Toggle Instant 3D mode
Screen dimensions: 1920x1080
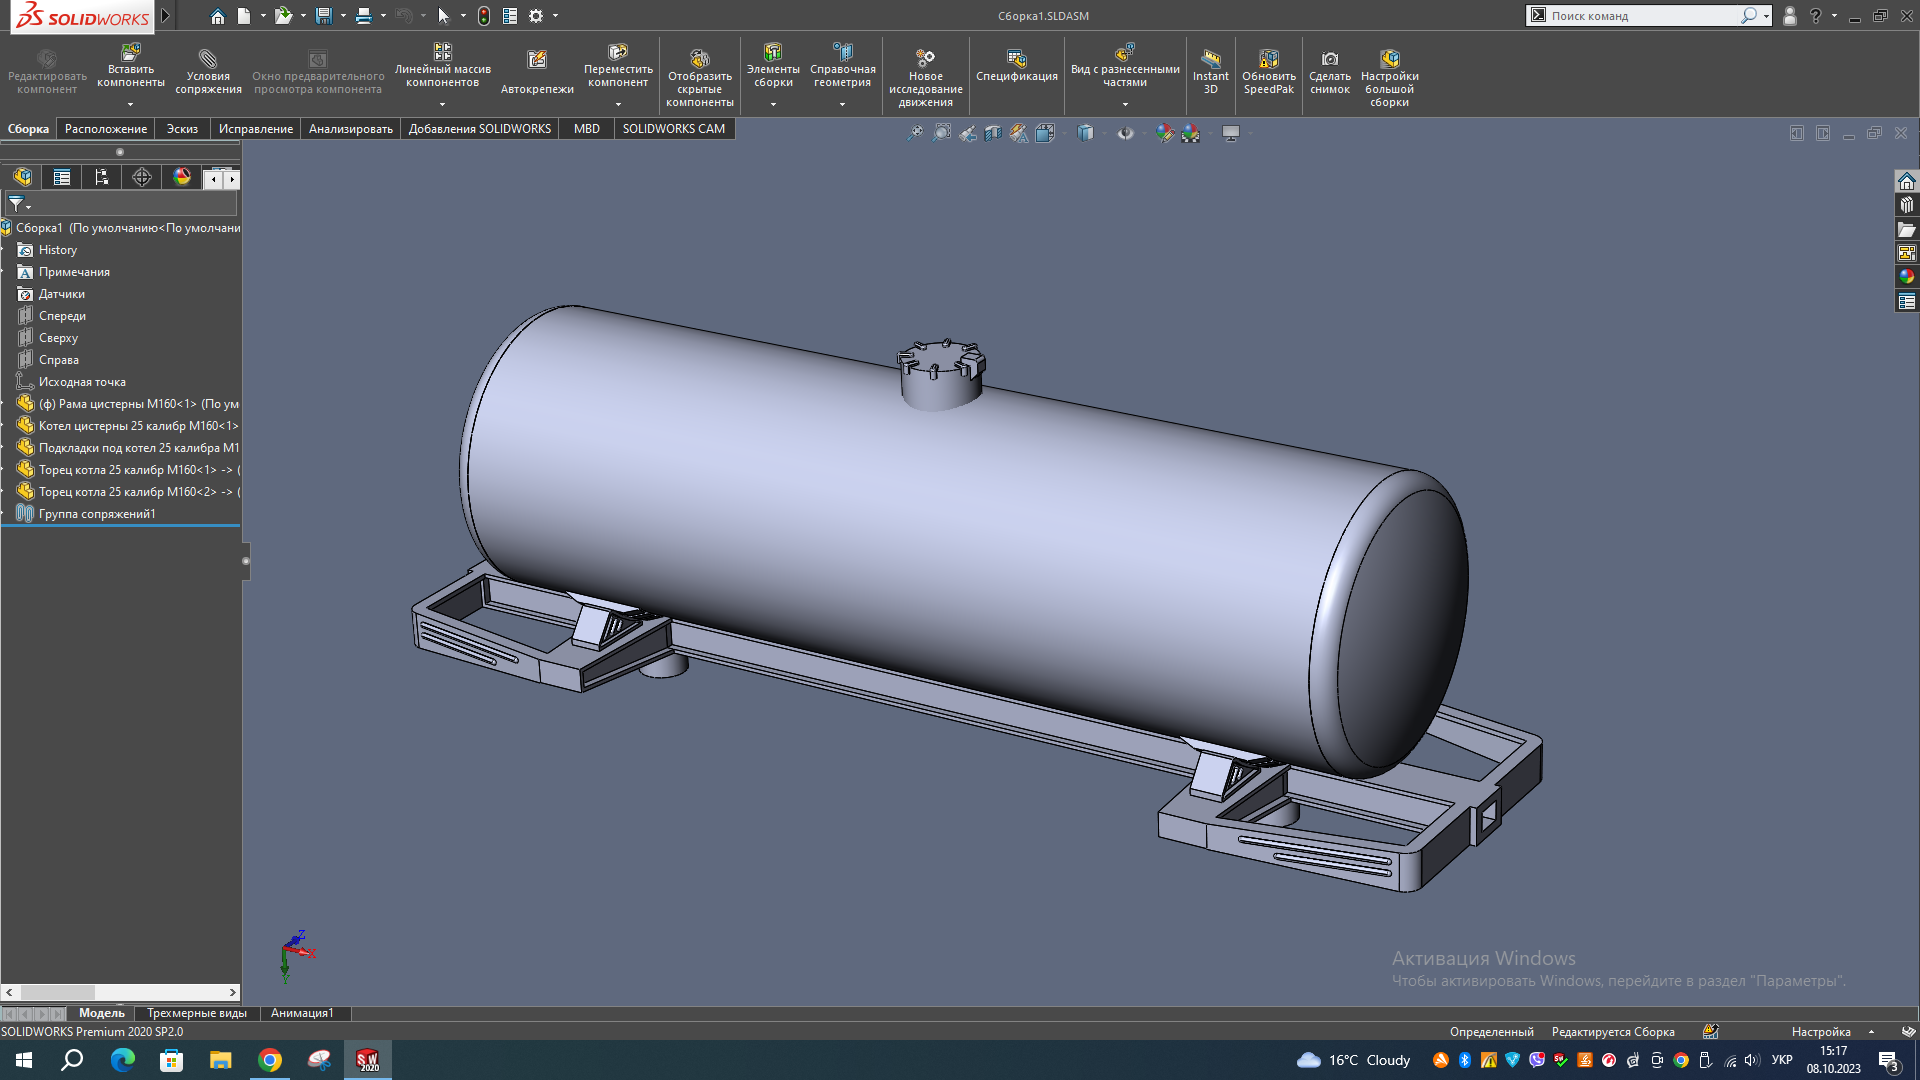click(x=1210, y=70)
